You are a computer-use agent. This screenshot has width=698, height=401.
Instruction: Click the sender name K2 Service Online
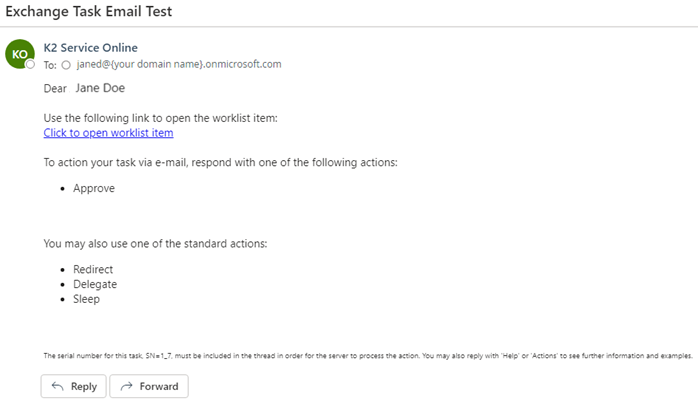[91, 47]
